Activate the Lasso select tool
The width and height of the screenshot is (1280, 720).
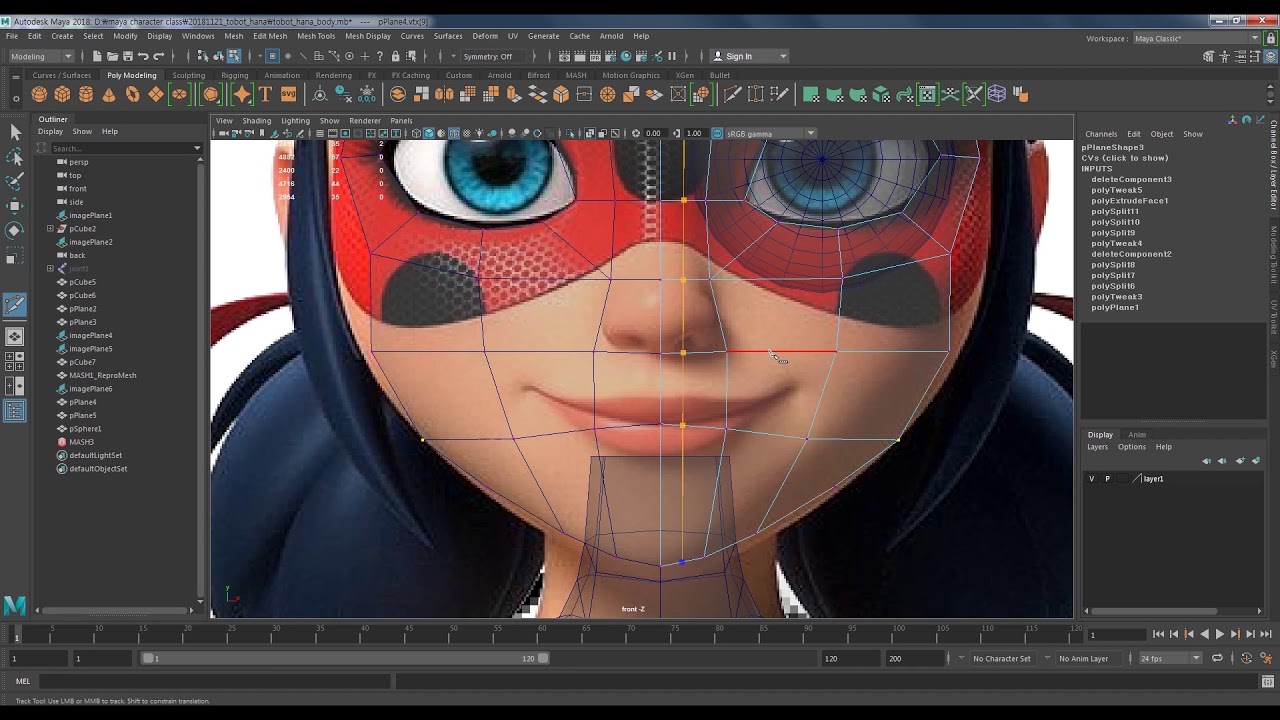click(x=15, y=157)
